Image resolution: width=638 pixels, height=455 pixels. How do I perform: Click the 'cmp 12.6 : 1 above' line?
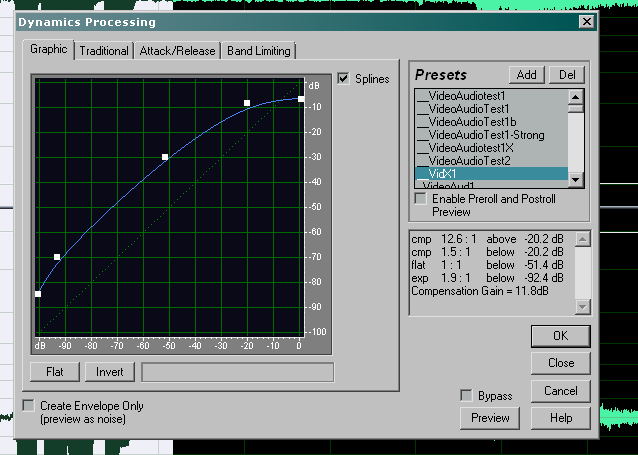click(x=487, y=239)
